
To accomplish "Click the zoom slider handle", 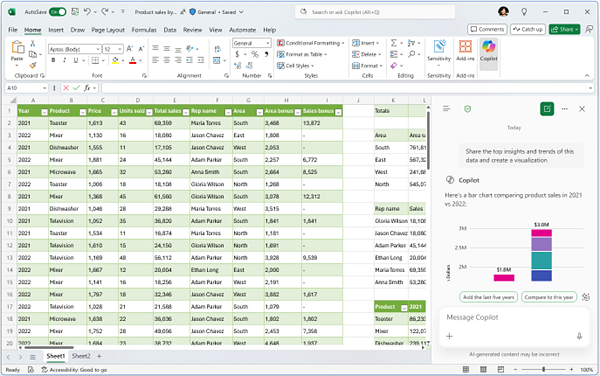I will (x=543, y=369).
